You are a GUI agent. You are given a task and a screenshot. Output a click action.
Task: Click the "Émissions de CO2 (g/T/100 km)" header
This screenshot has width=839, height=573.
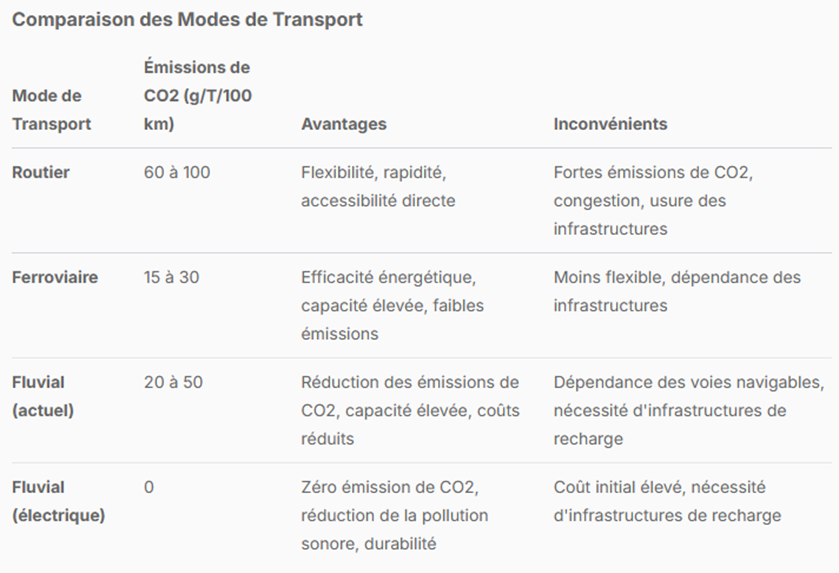point(197,96)
